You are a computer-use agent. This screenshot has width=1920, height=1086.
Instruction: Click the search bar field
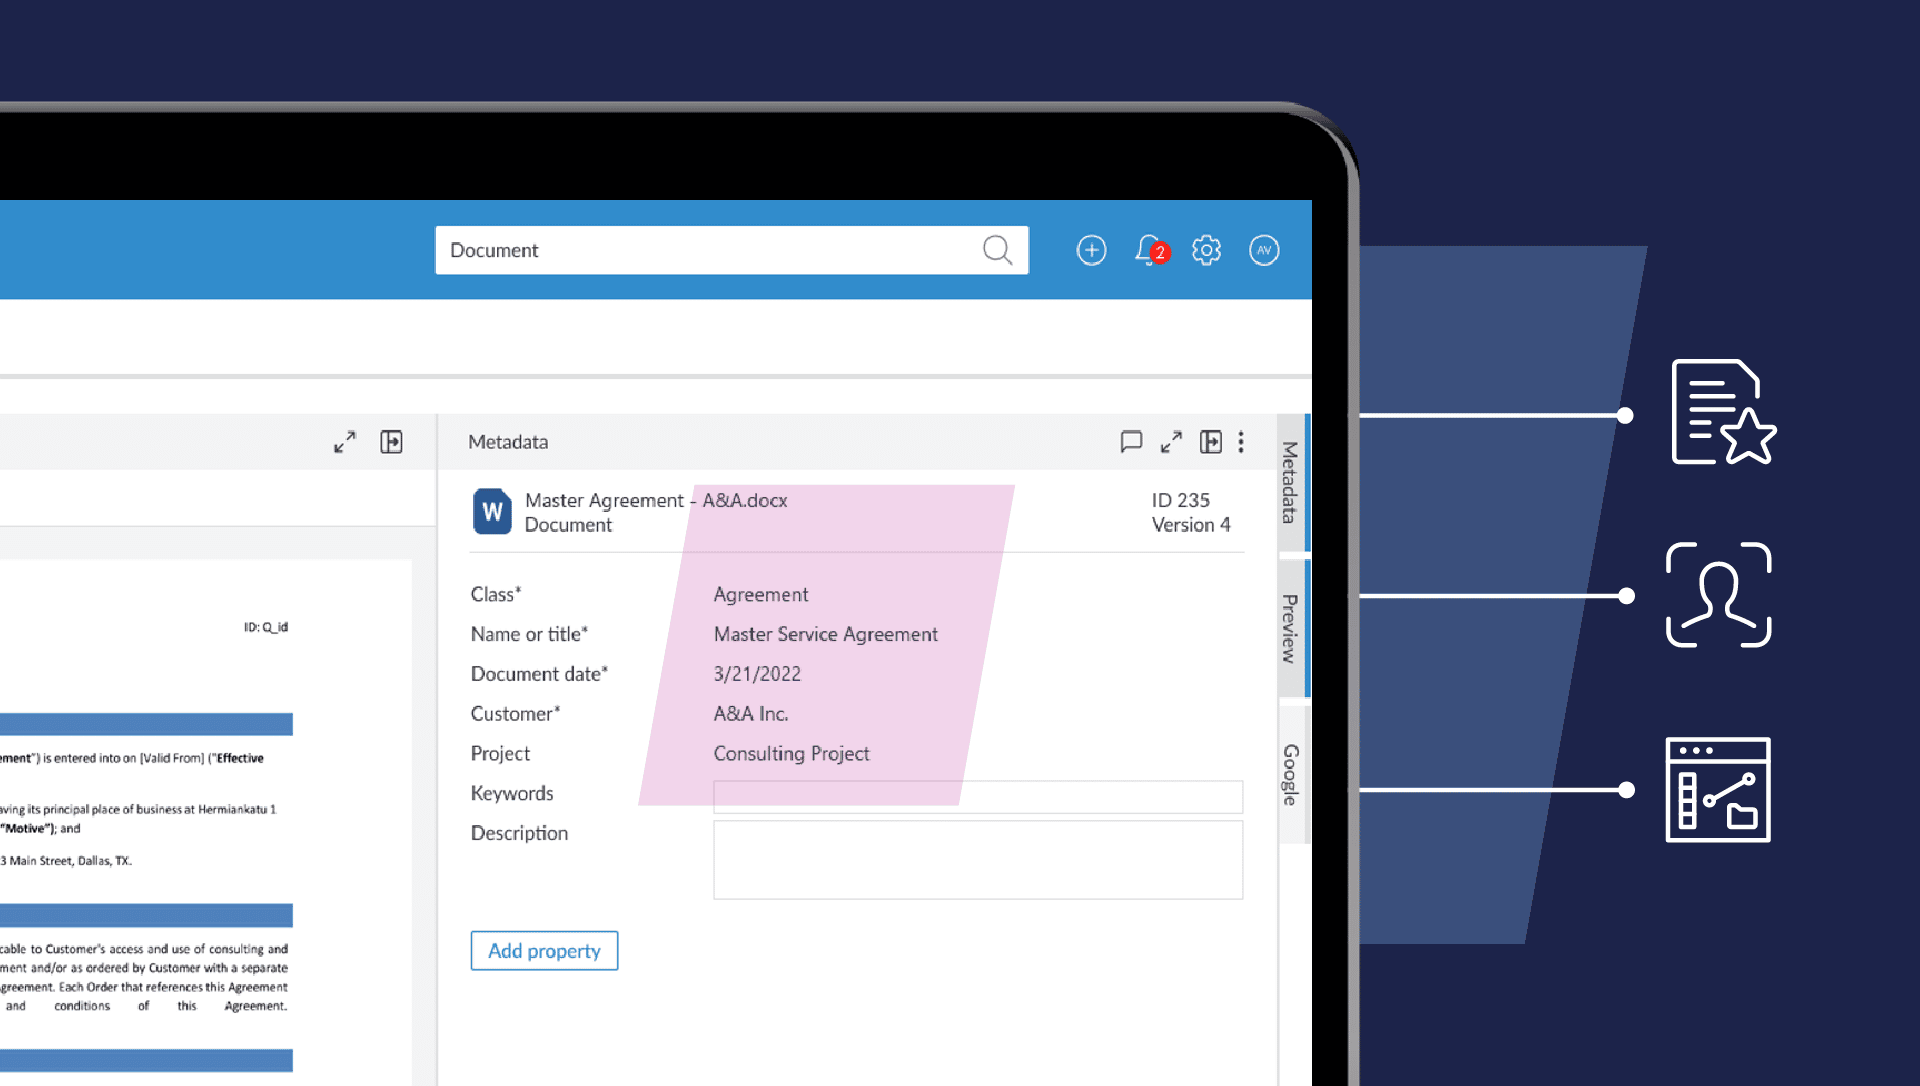[x=731, y=249]
